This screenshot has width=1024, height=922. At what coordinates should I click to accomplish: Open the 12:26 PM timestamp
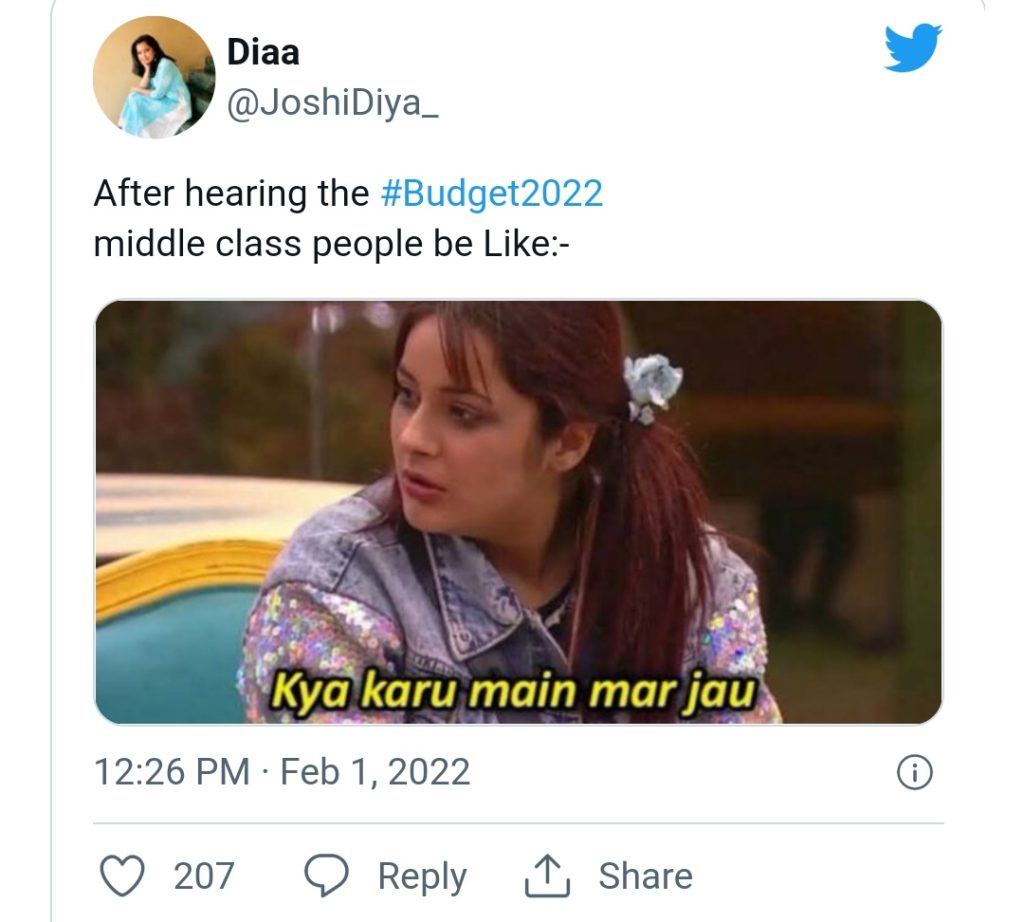coord(172,772)
